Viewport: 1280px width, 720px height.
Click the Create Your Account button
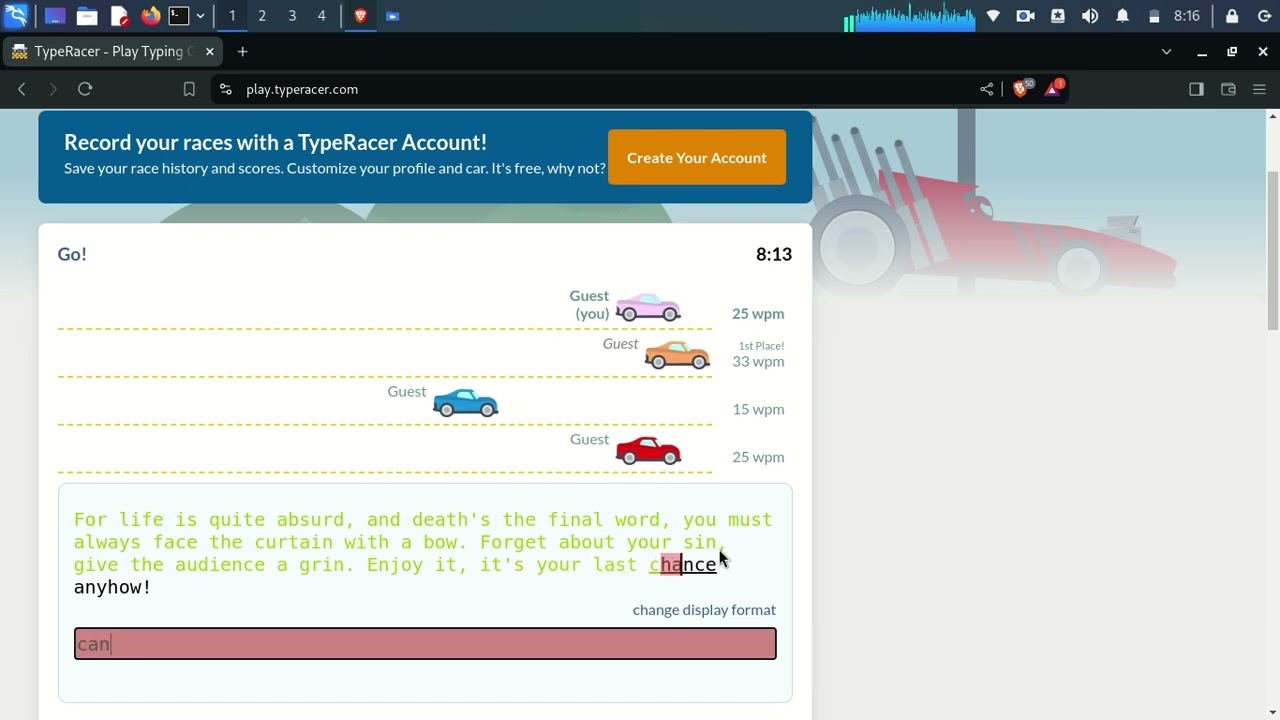697,157
